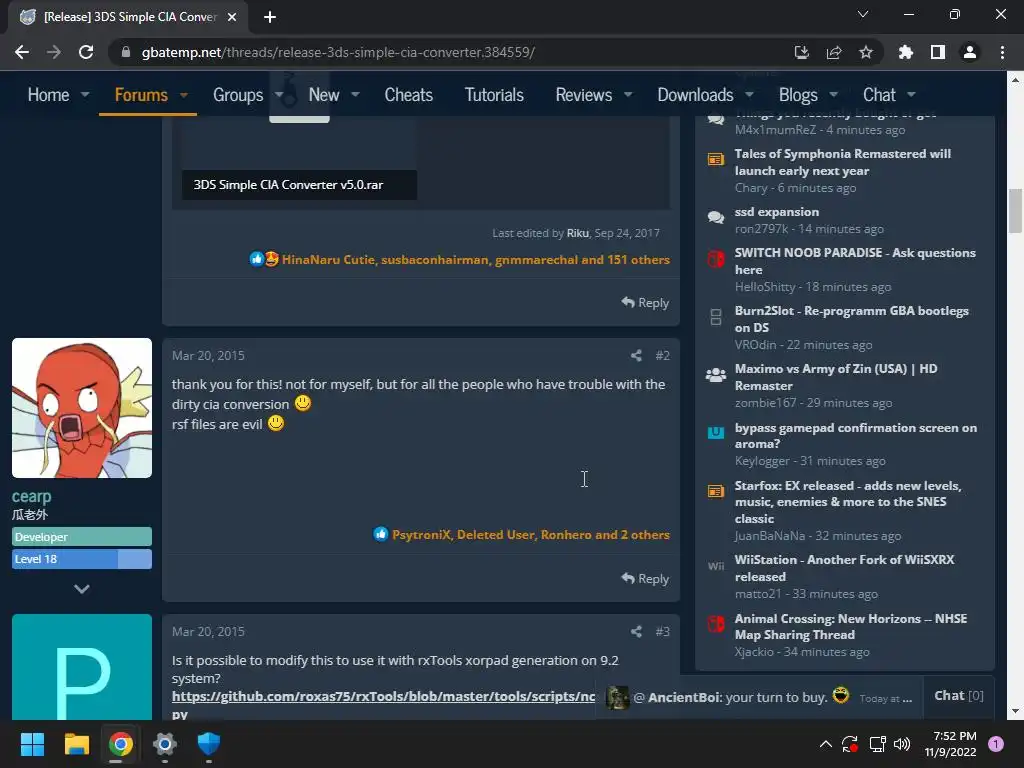Screen dimensions: 1024x768
Task: Open Windows Start menu
Action: (x=32, y=744)
